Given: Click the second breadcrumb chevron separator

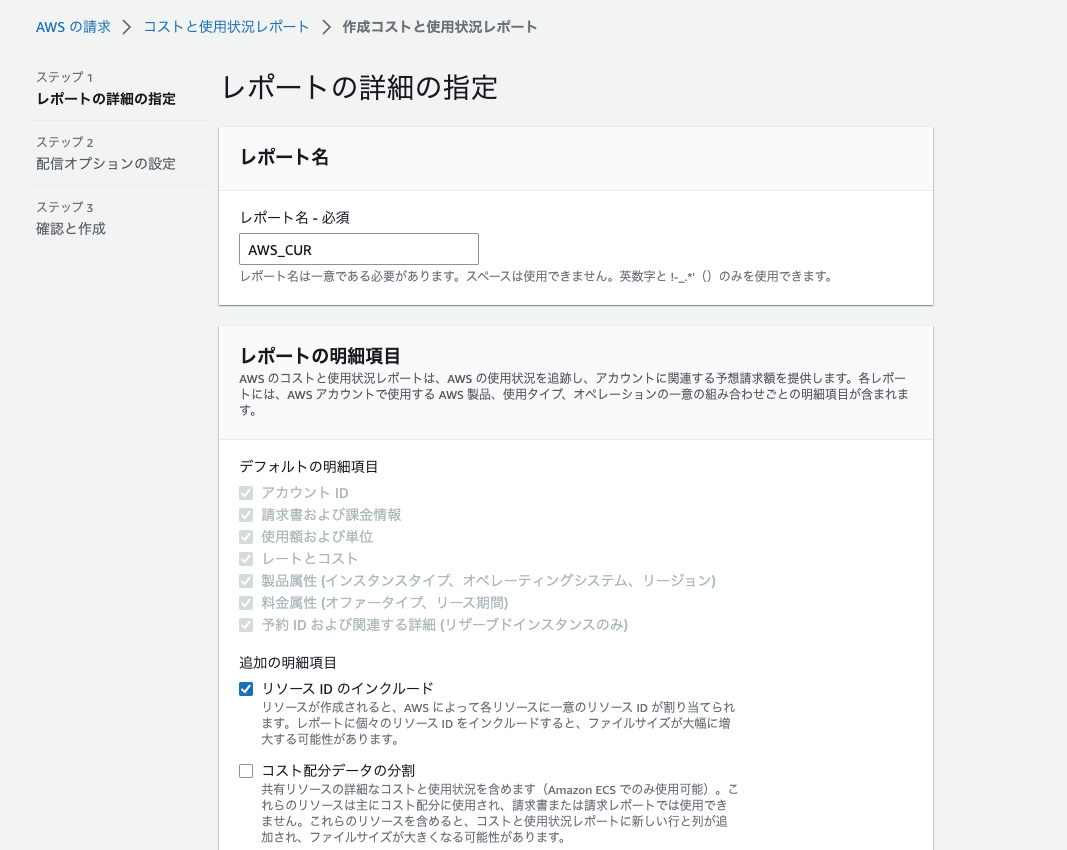Looking at the screenshot, I should click(x=326, y=27).
